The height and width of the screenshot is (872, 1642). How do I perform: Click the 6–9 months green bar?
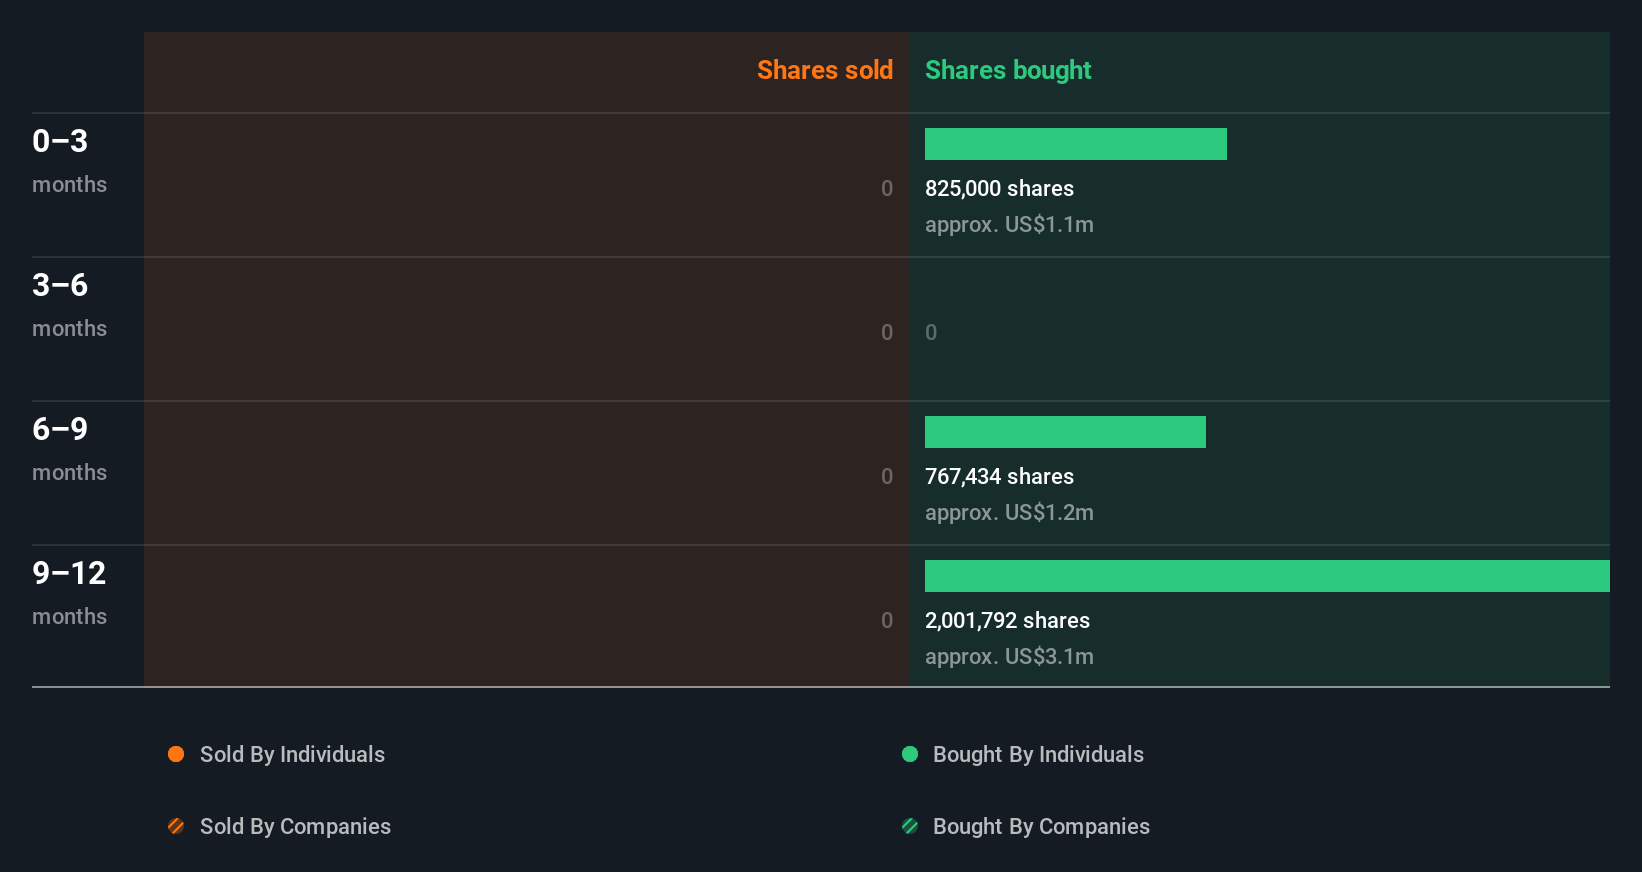click(1065, 432)
